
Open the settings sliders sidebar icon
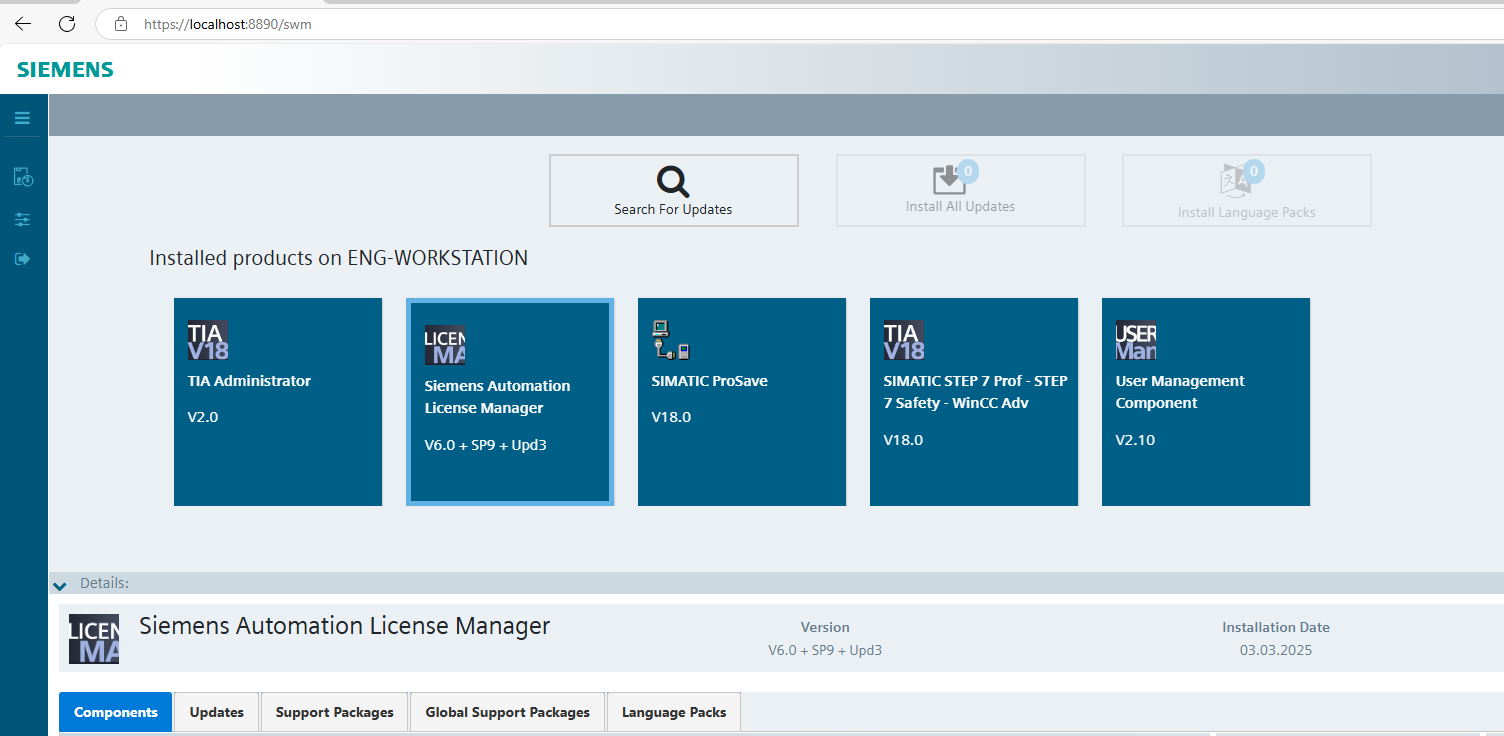pos(23,219)
